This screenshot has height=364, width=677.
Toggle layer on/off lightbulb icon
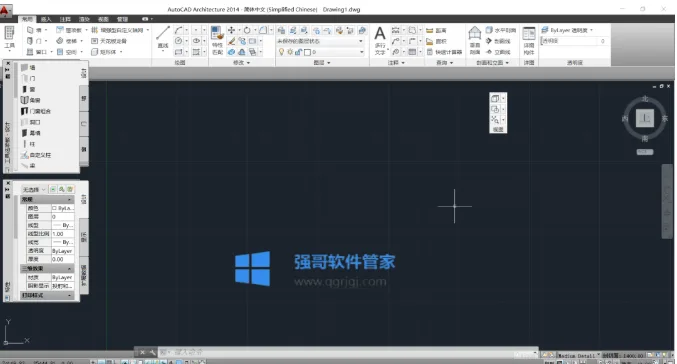click(x=282, y=52)
